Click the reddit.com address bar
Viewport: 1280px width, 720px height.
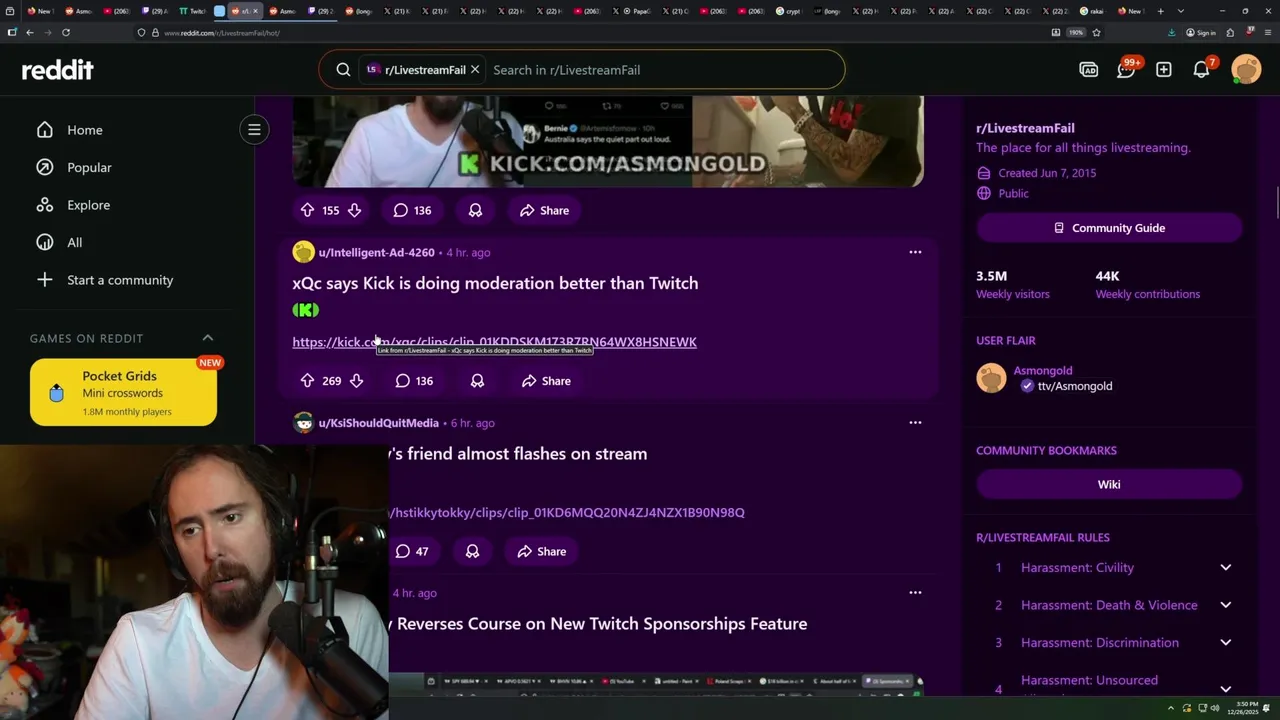pos(590,33)
